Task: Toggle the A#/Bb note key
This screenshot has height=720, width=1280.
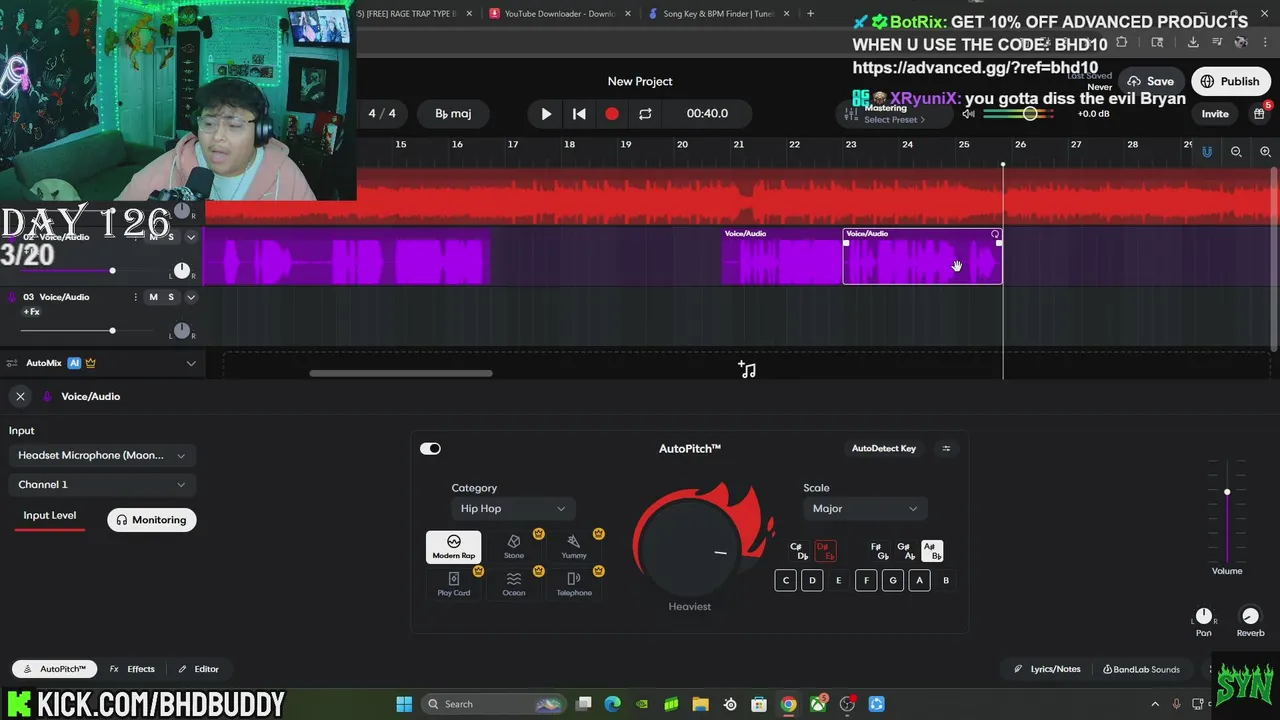Action: [931, 551]
